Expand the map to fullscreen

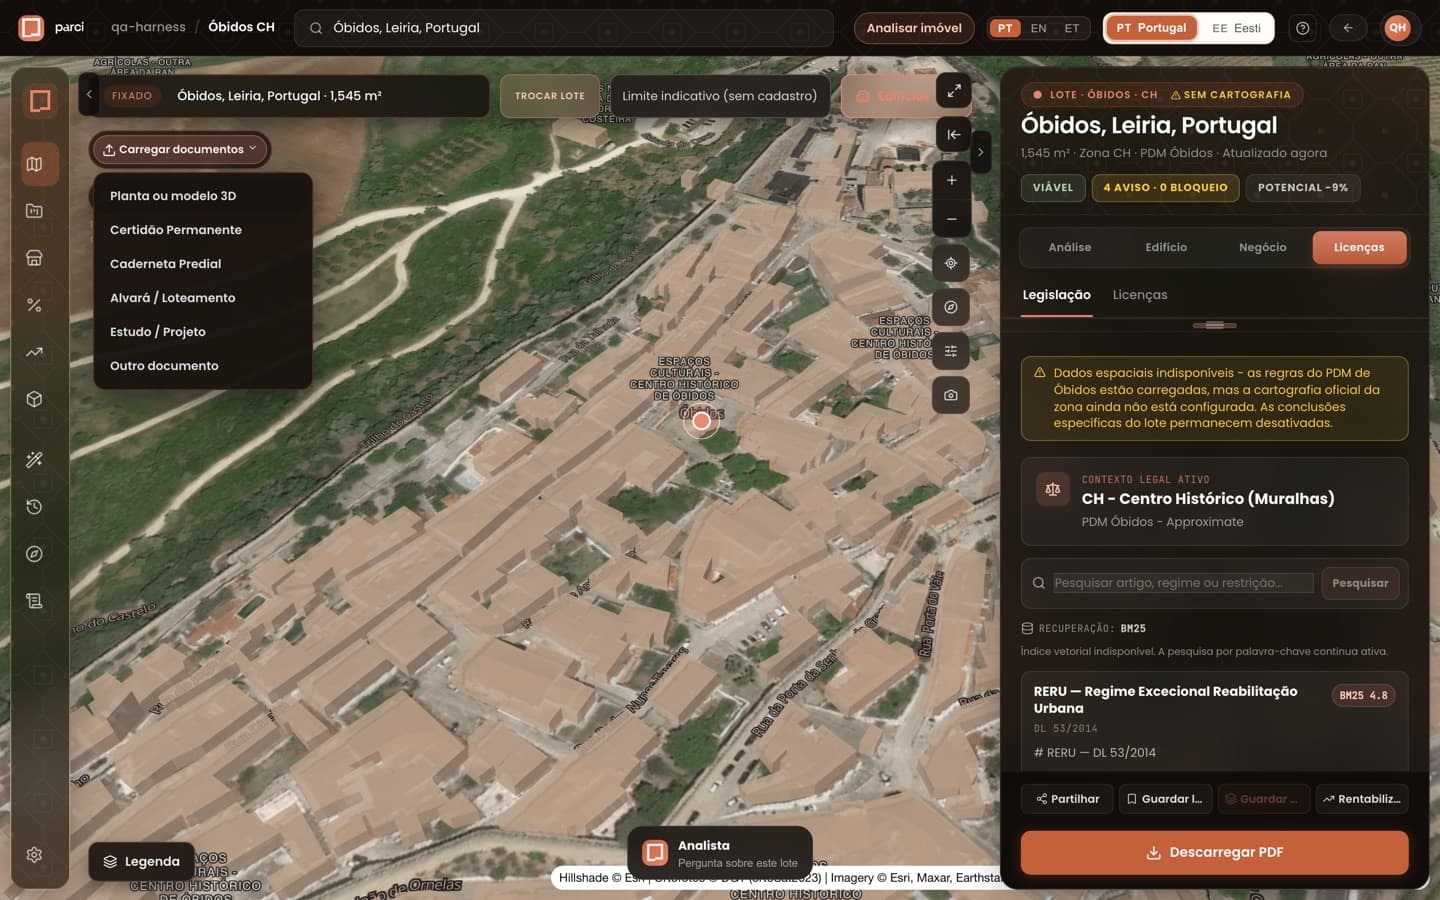point(953,91)
